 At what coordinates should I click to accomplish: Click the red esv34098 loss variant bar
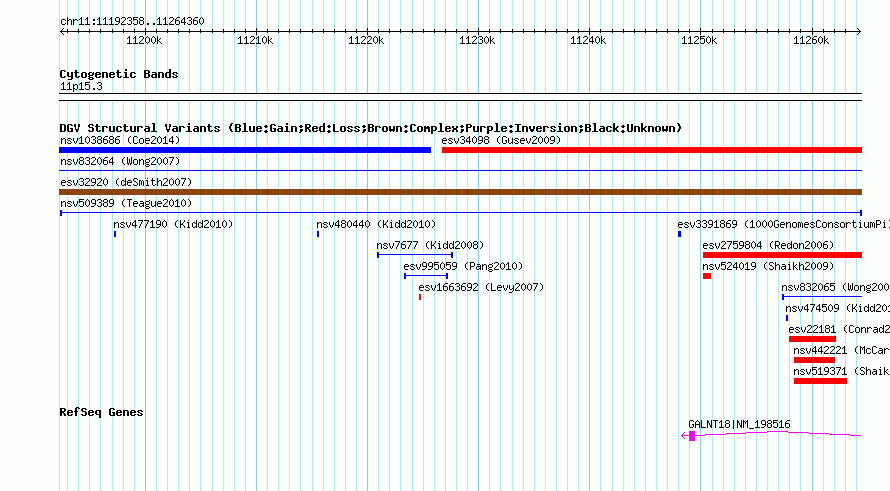coord(652,150)
